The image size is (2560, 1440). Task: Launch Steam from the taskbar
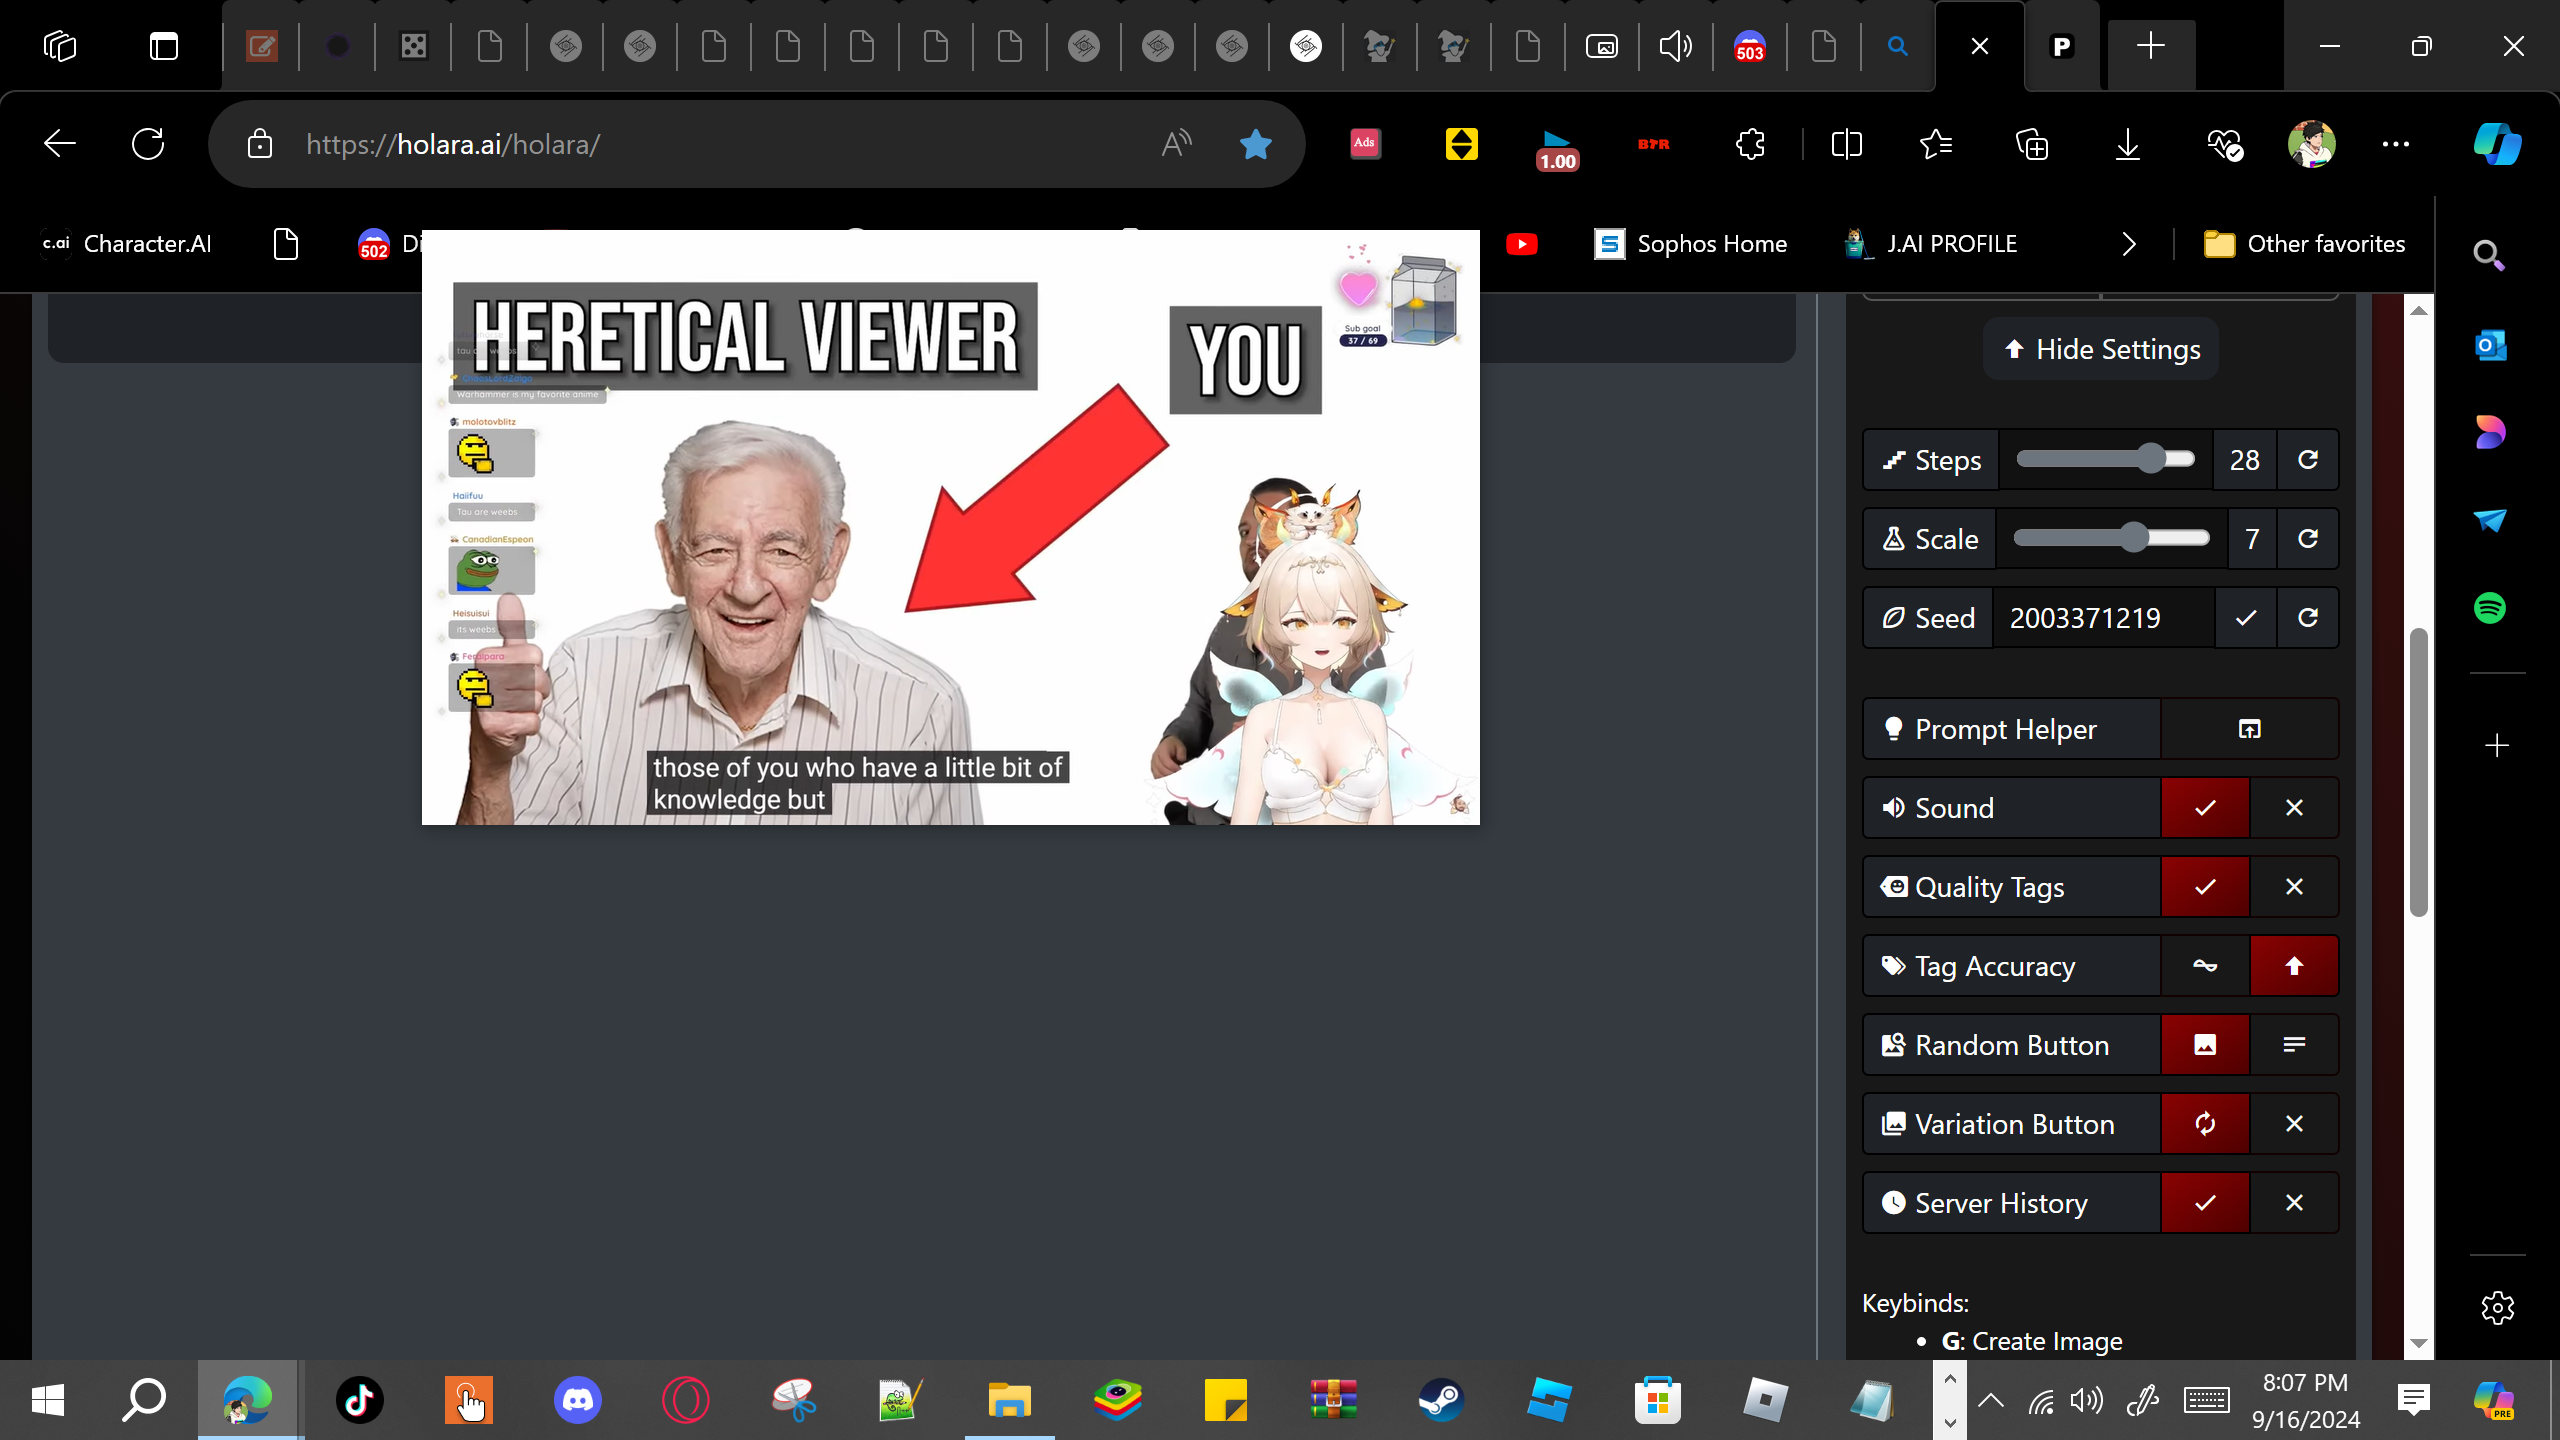1441,1399
